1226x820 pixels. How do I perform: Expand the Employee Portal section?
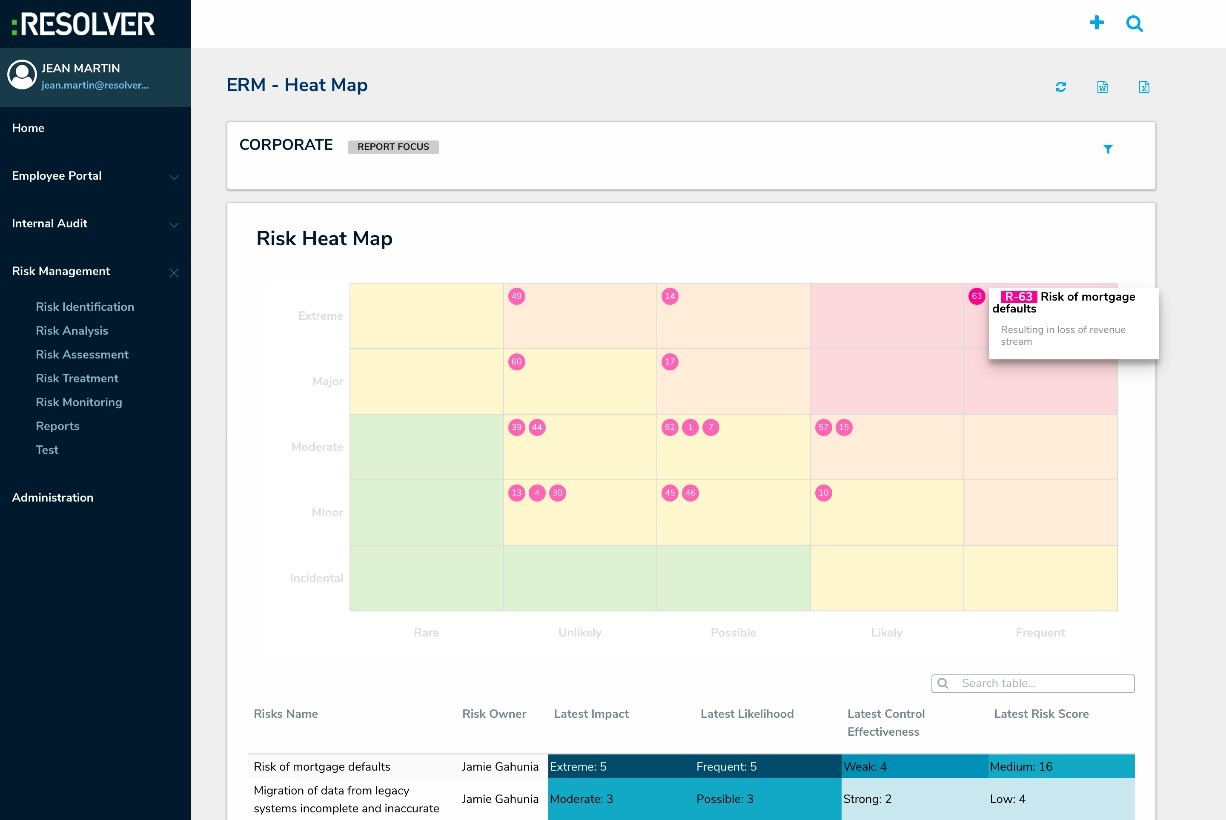pyautogui.click(x=55, y=176)
